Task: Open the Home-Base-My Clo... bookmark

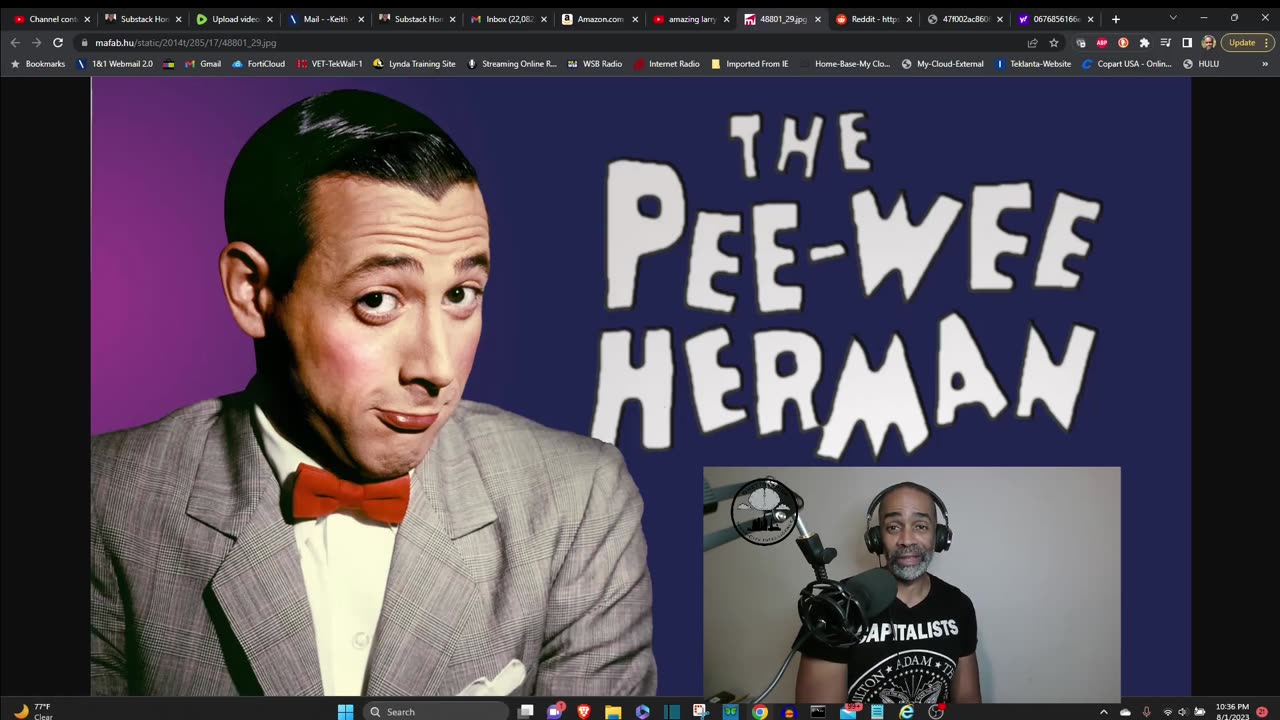Action: (x=844, y=64)
